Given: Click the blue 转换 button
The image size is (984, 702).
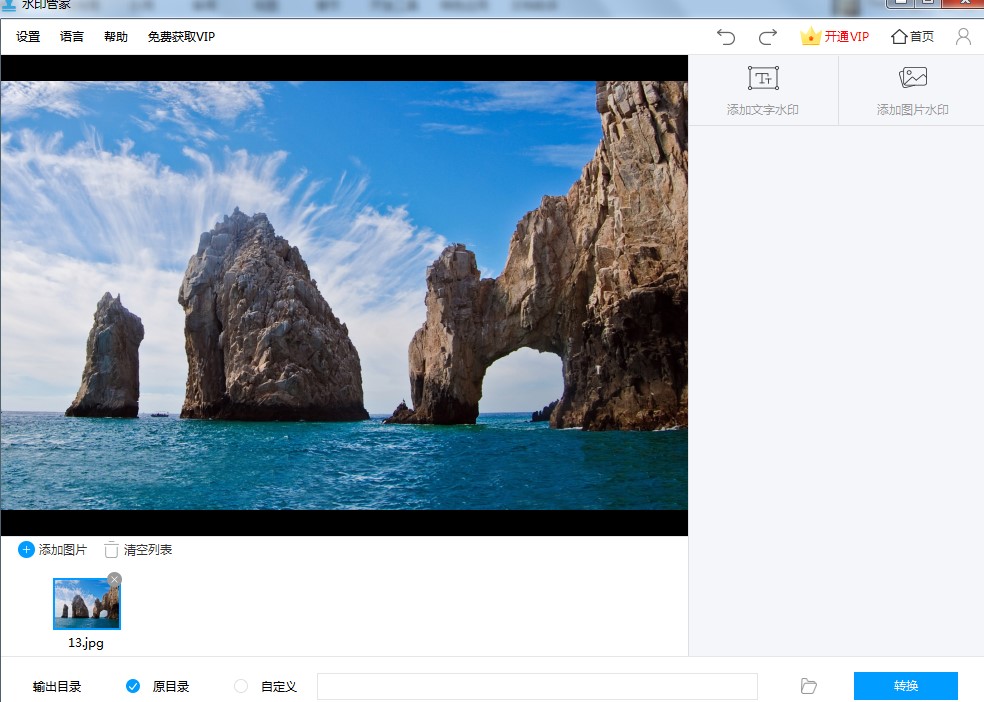Looking at the screenshot, I should [x=906, y=686].
